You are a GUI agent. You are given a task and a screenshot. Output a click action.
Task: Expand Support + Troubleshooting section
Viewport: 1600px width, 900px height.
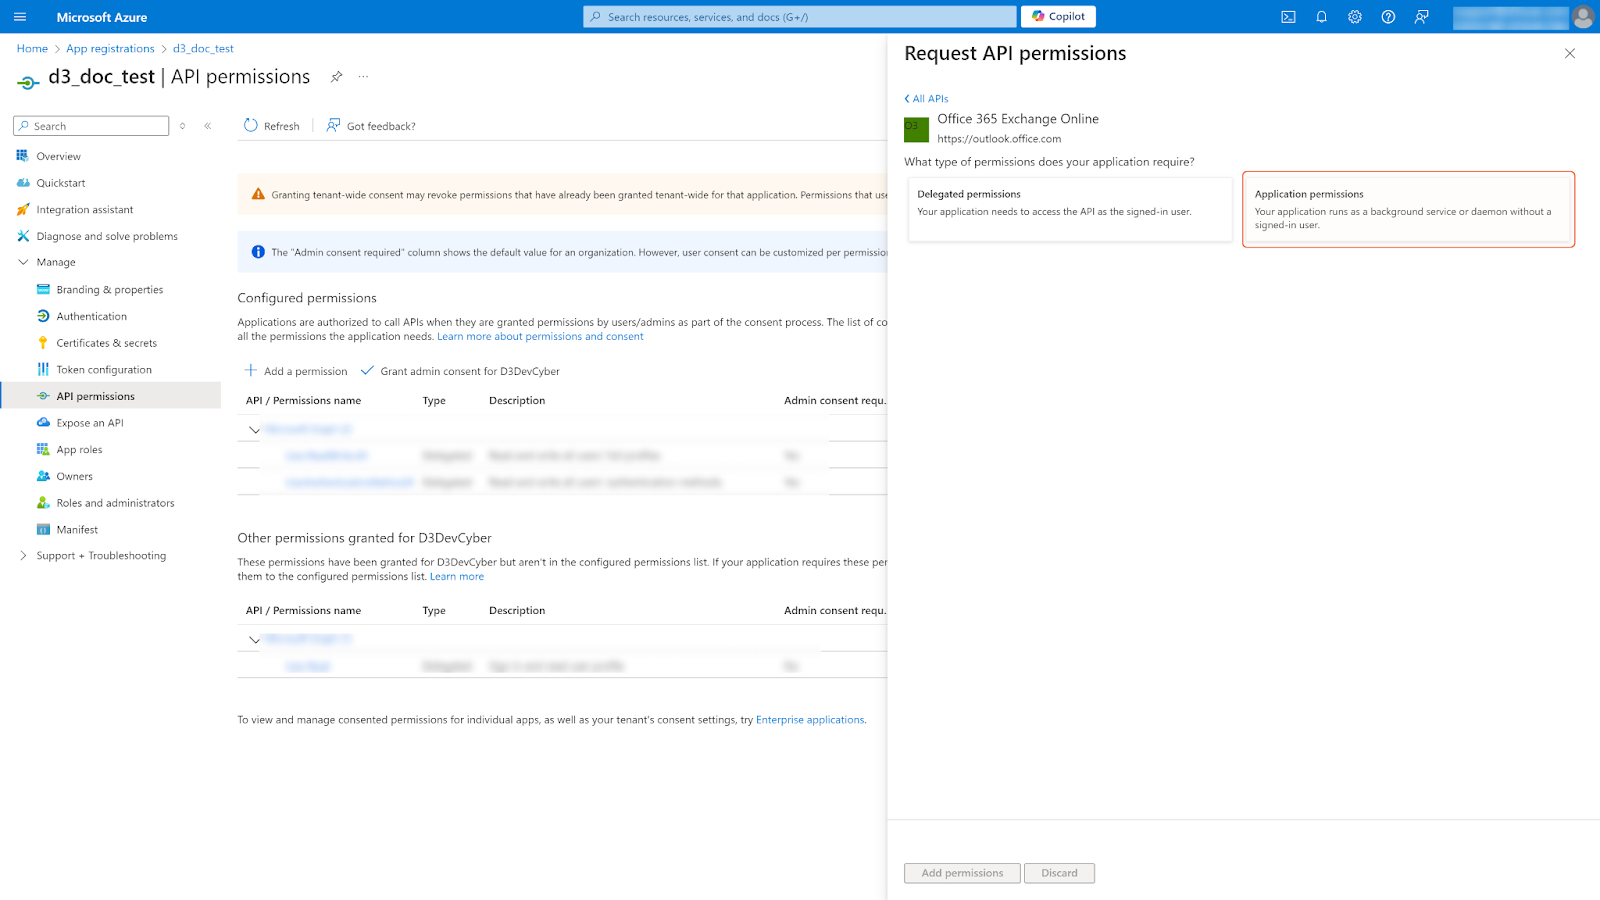pos(24,556)
